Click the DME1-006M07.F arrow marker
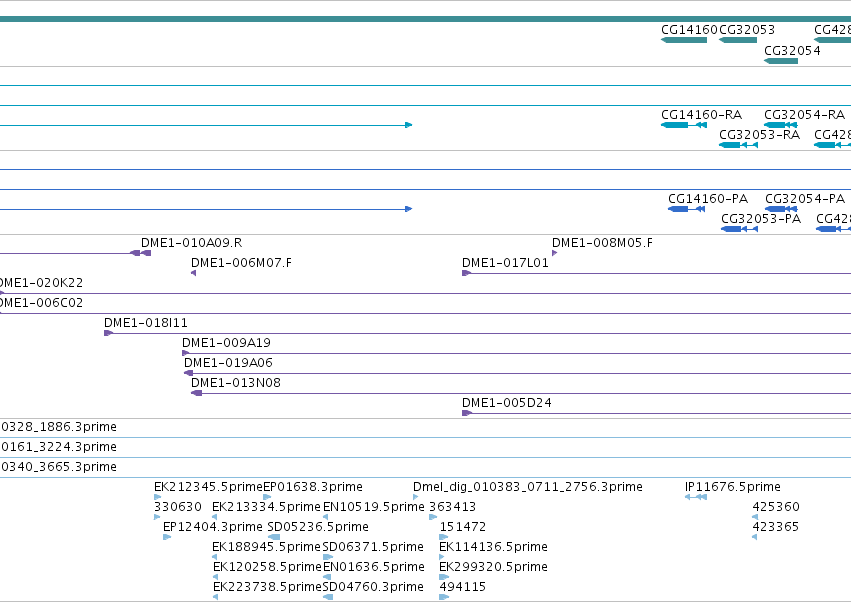This screenshot has width=851, height=602. point(193,273)
